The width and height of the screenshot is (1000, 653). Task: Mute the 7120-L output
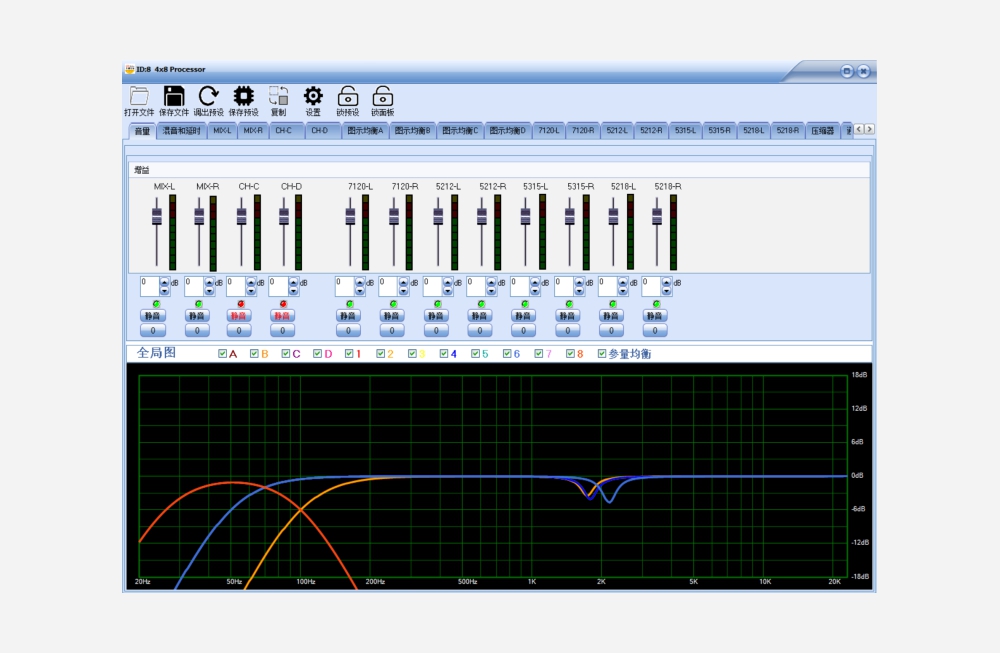coord(348,316)
